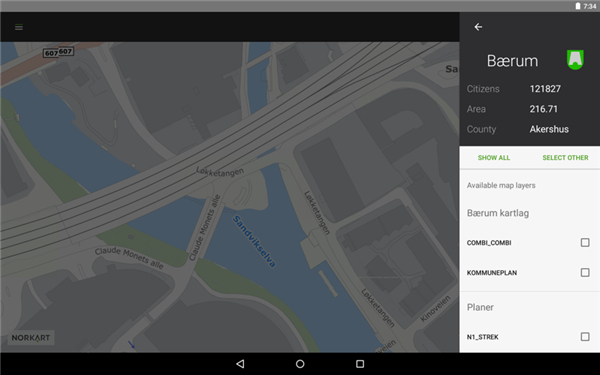Viewport: 600px width, 375px height.
Task: Tap the N1_STREK layer name
Action: point(483,337)
